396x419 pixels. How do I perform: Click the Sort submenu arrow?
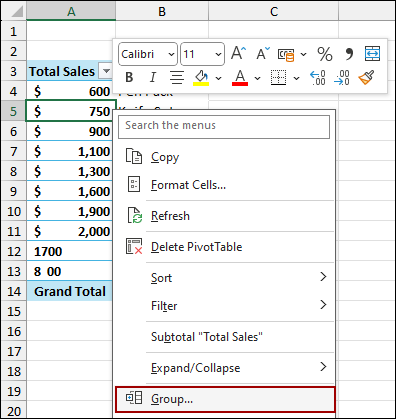click(x=323, y=276)
